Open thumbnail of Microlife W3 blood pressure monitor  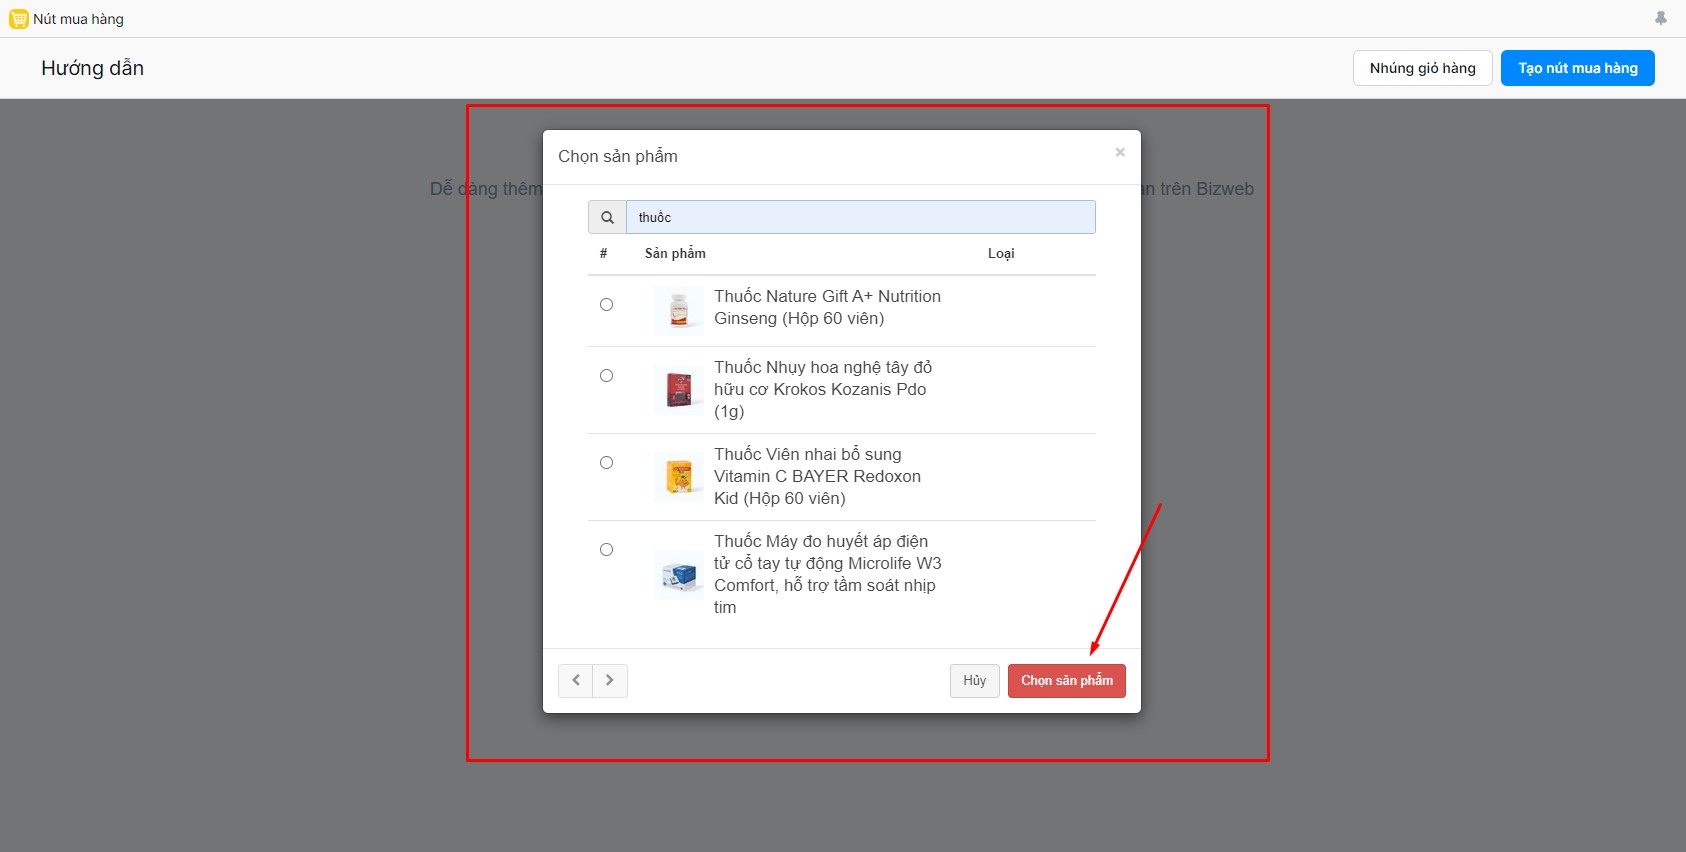(679, 575)
